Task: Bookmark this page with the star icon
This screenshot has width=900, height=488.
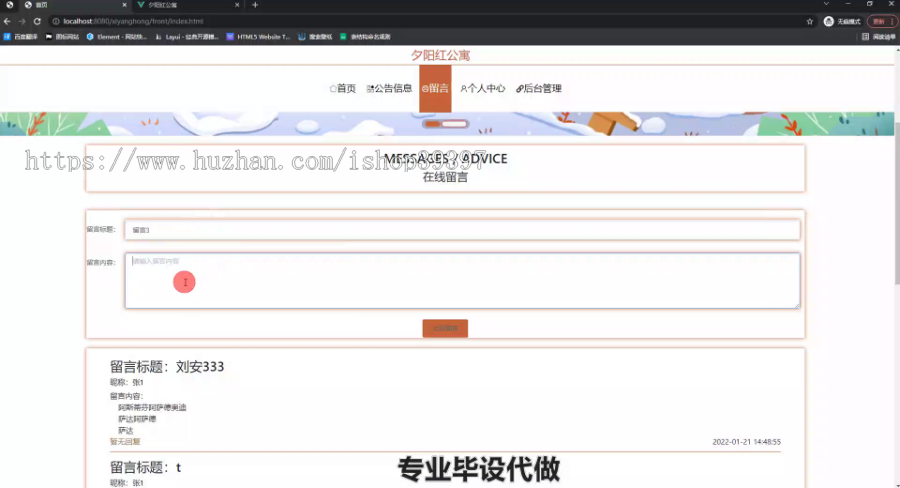Action: click(x=810, y=21)
